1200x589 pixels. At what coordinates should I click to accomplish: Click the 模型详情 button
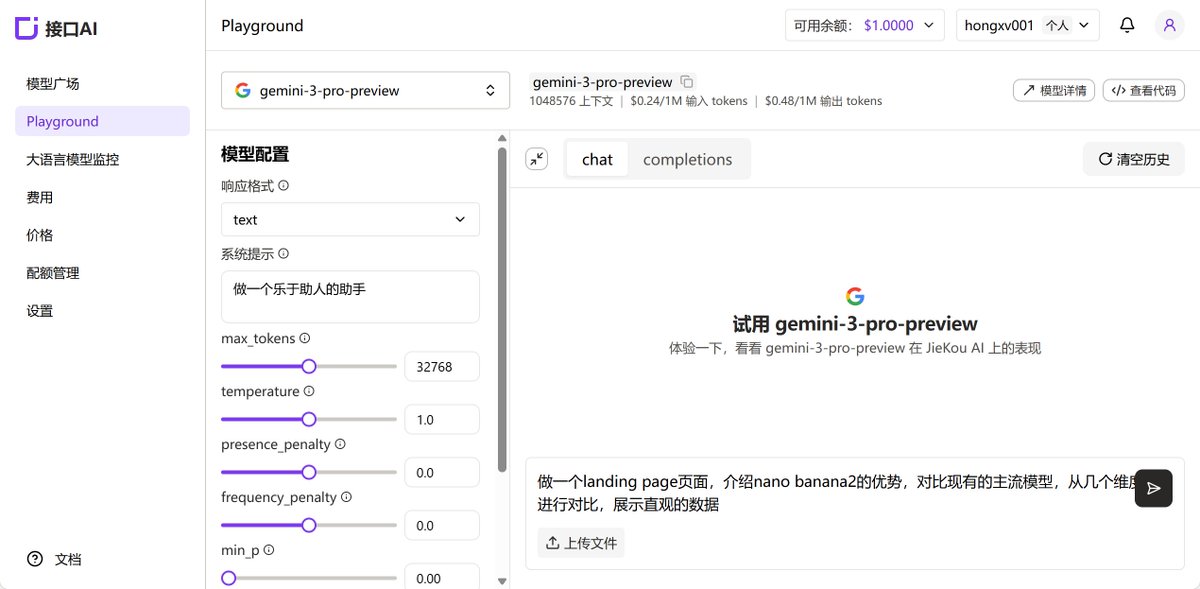(1054, 90)
